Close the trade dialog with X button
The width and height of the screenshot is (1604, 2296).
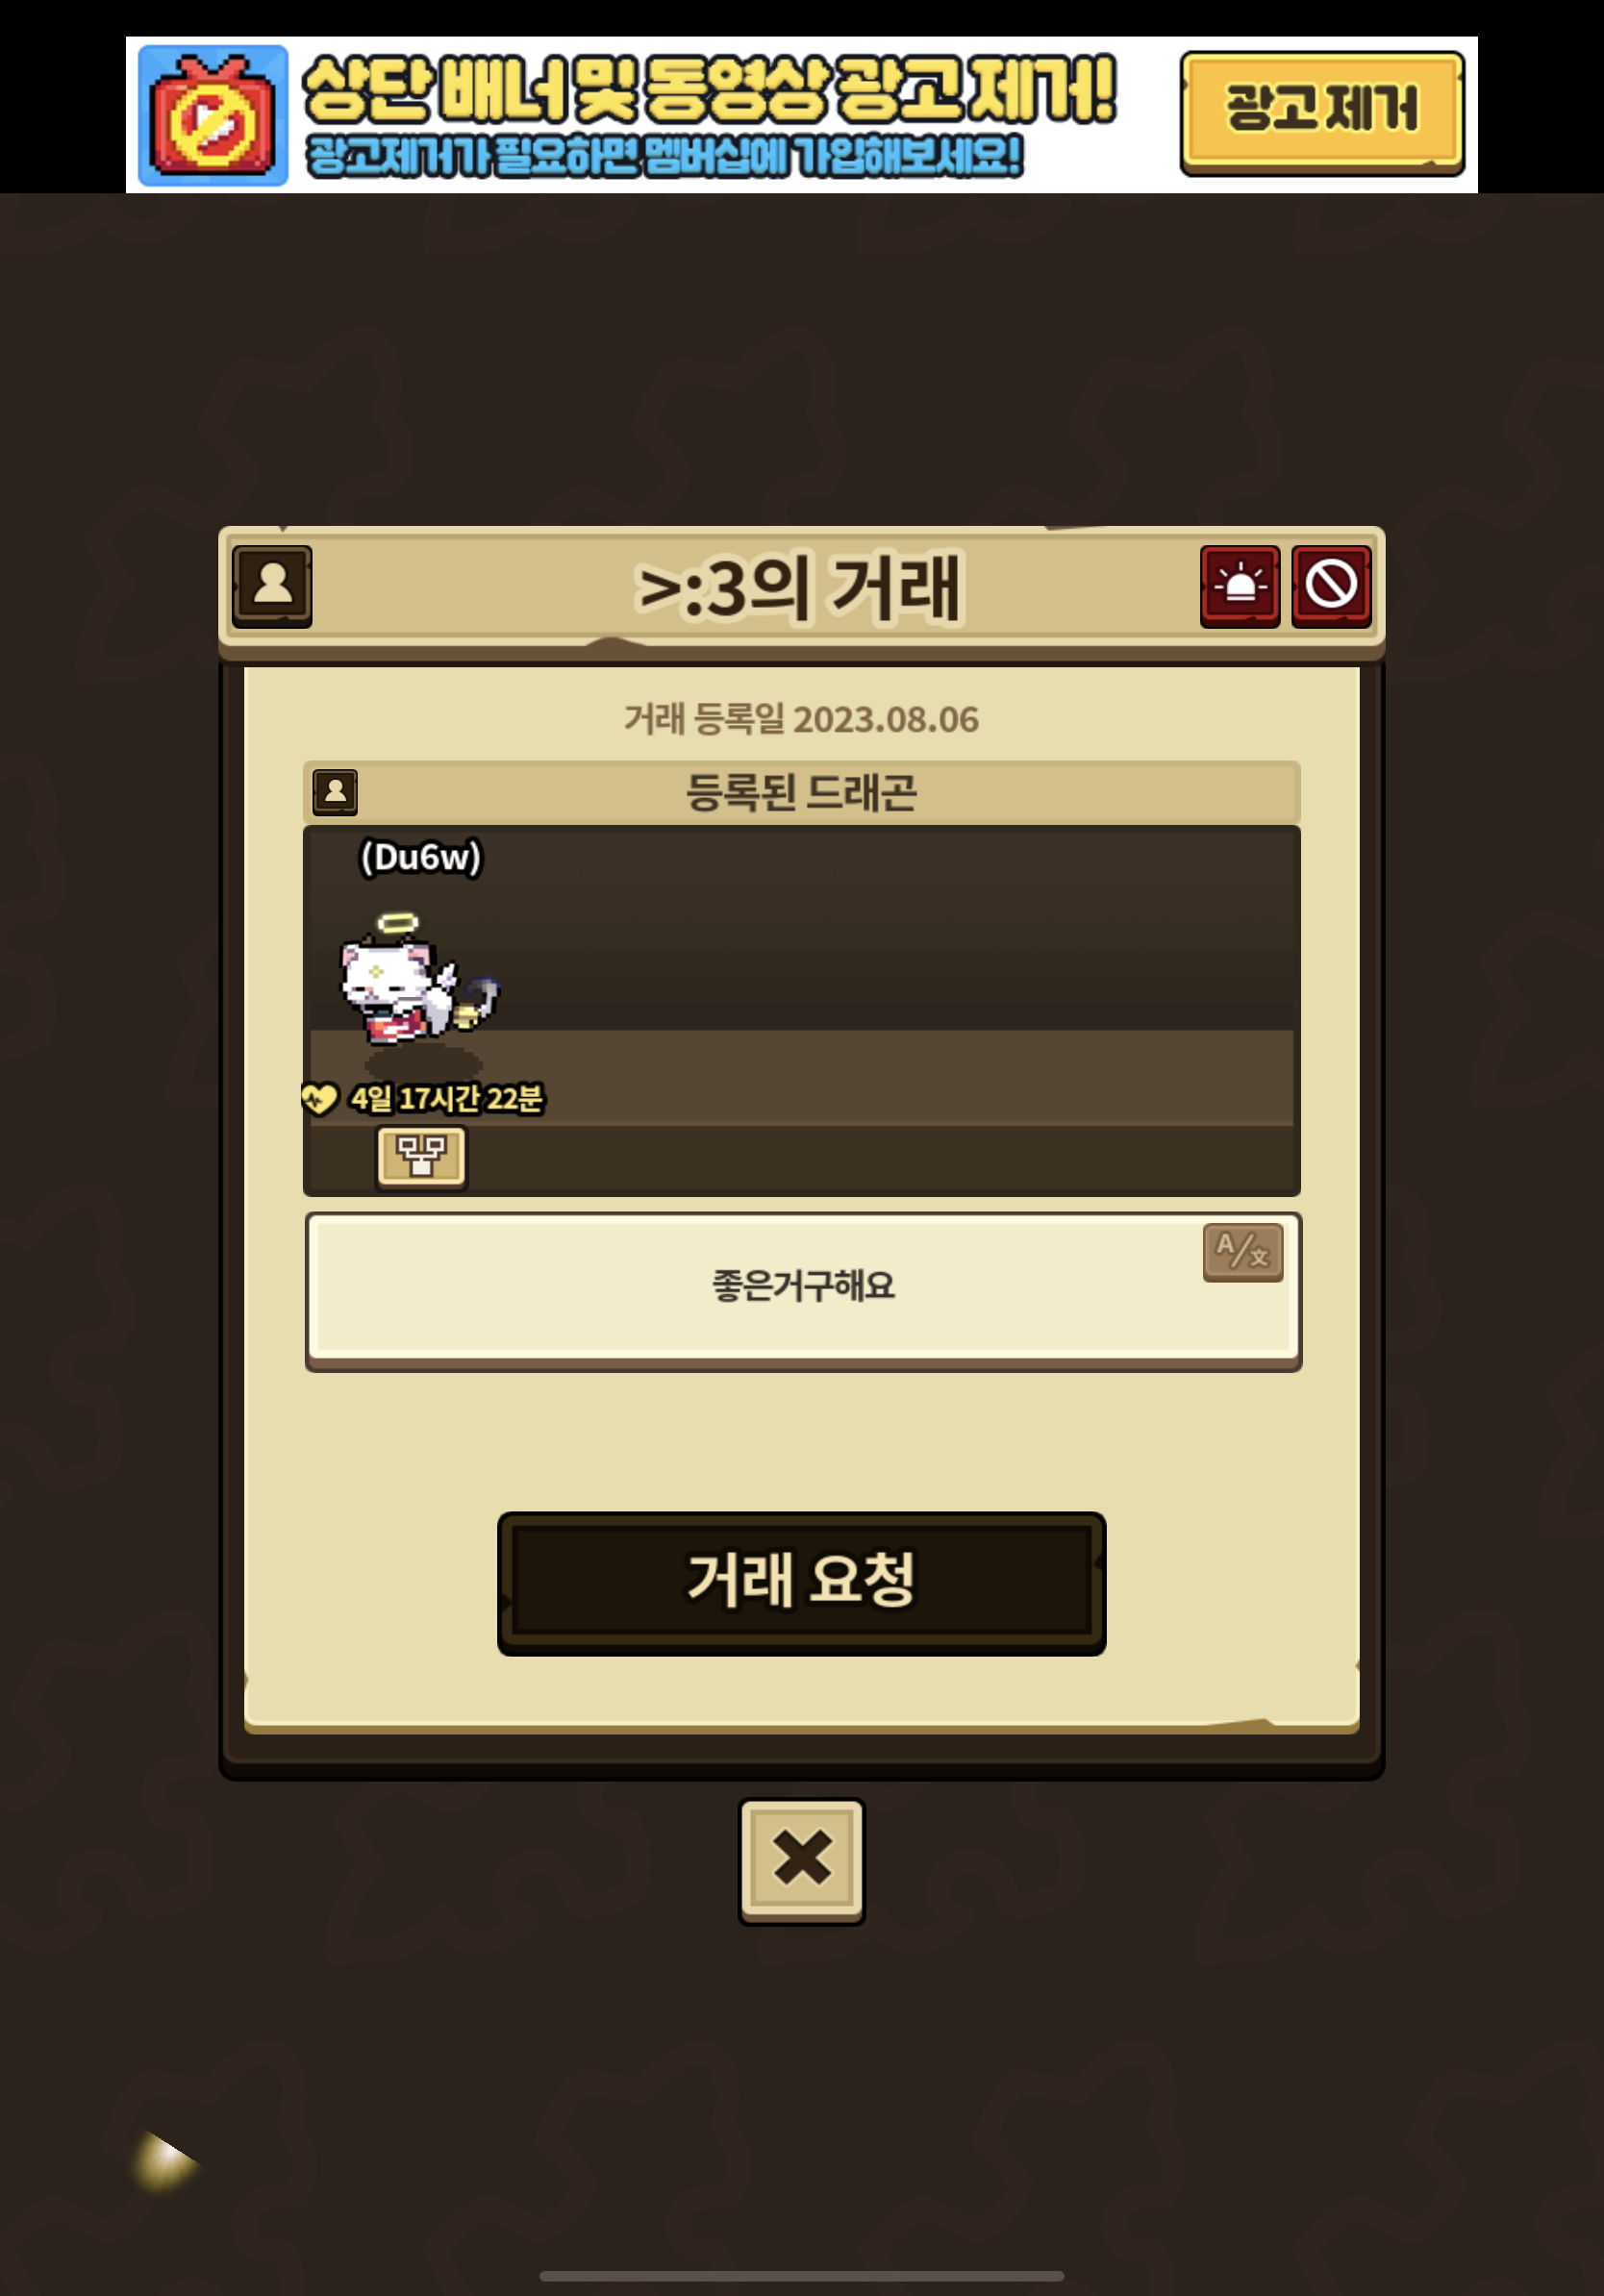click(x=802, y=1860)
